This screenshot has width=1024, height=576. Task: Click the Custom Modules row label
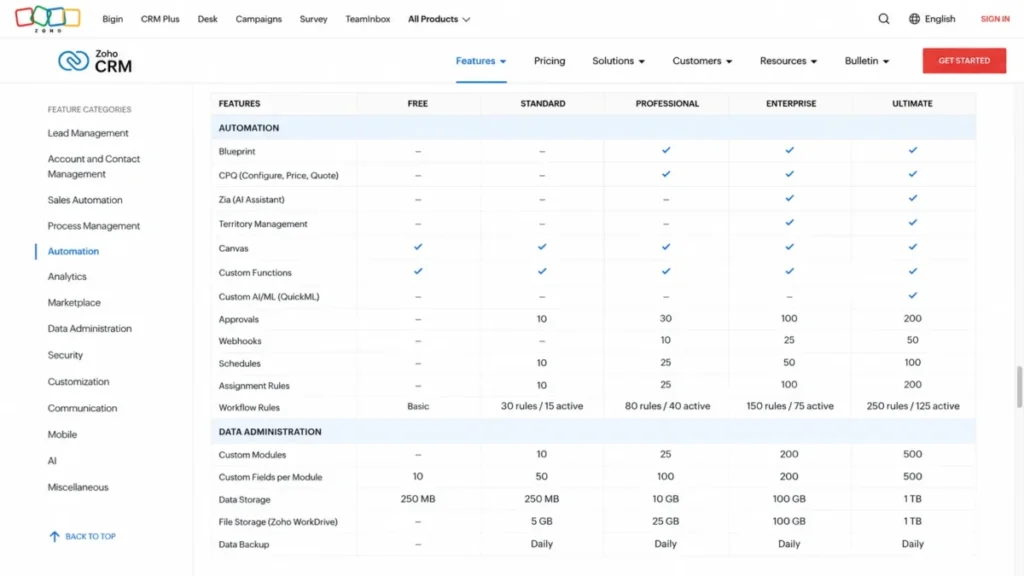pos(252,455)
